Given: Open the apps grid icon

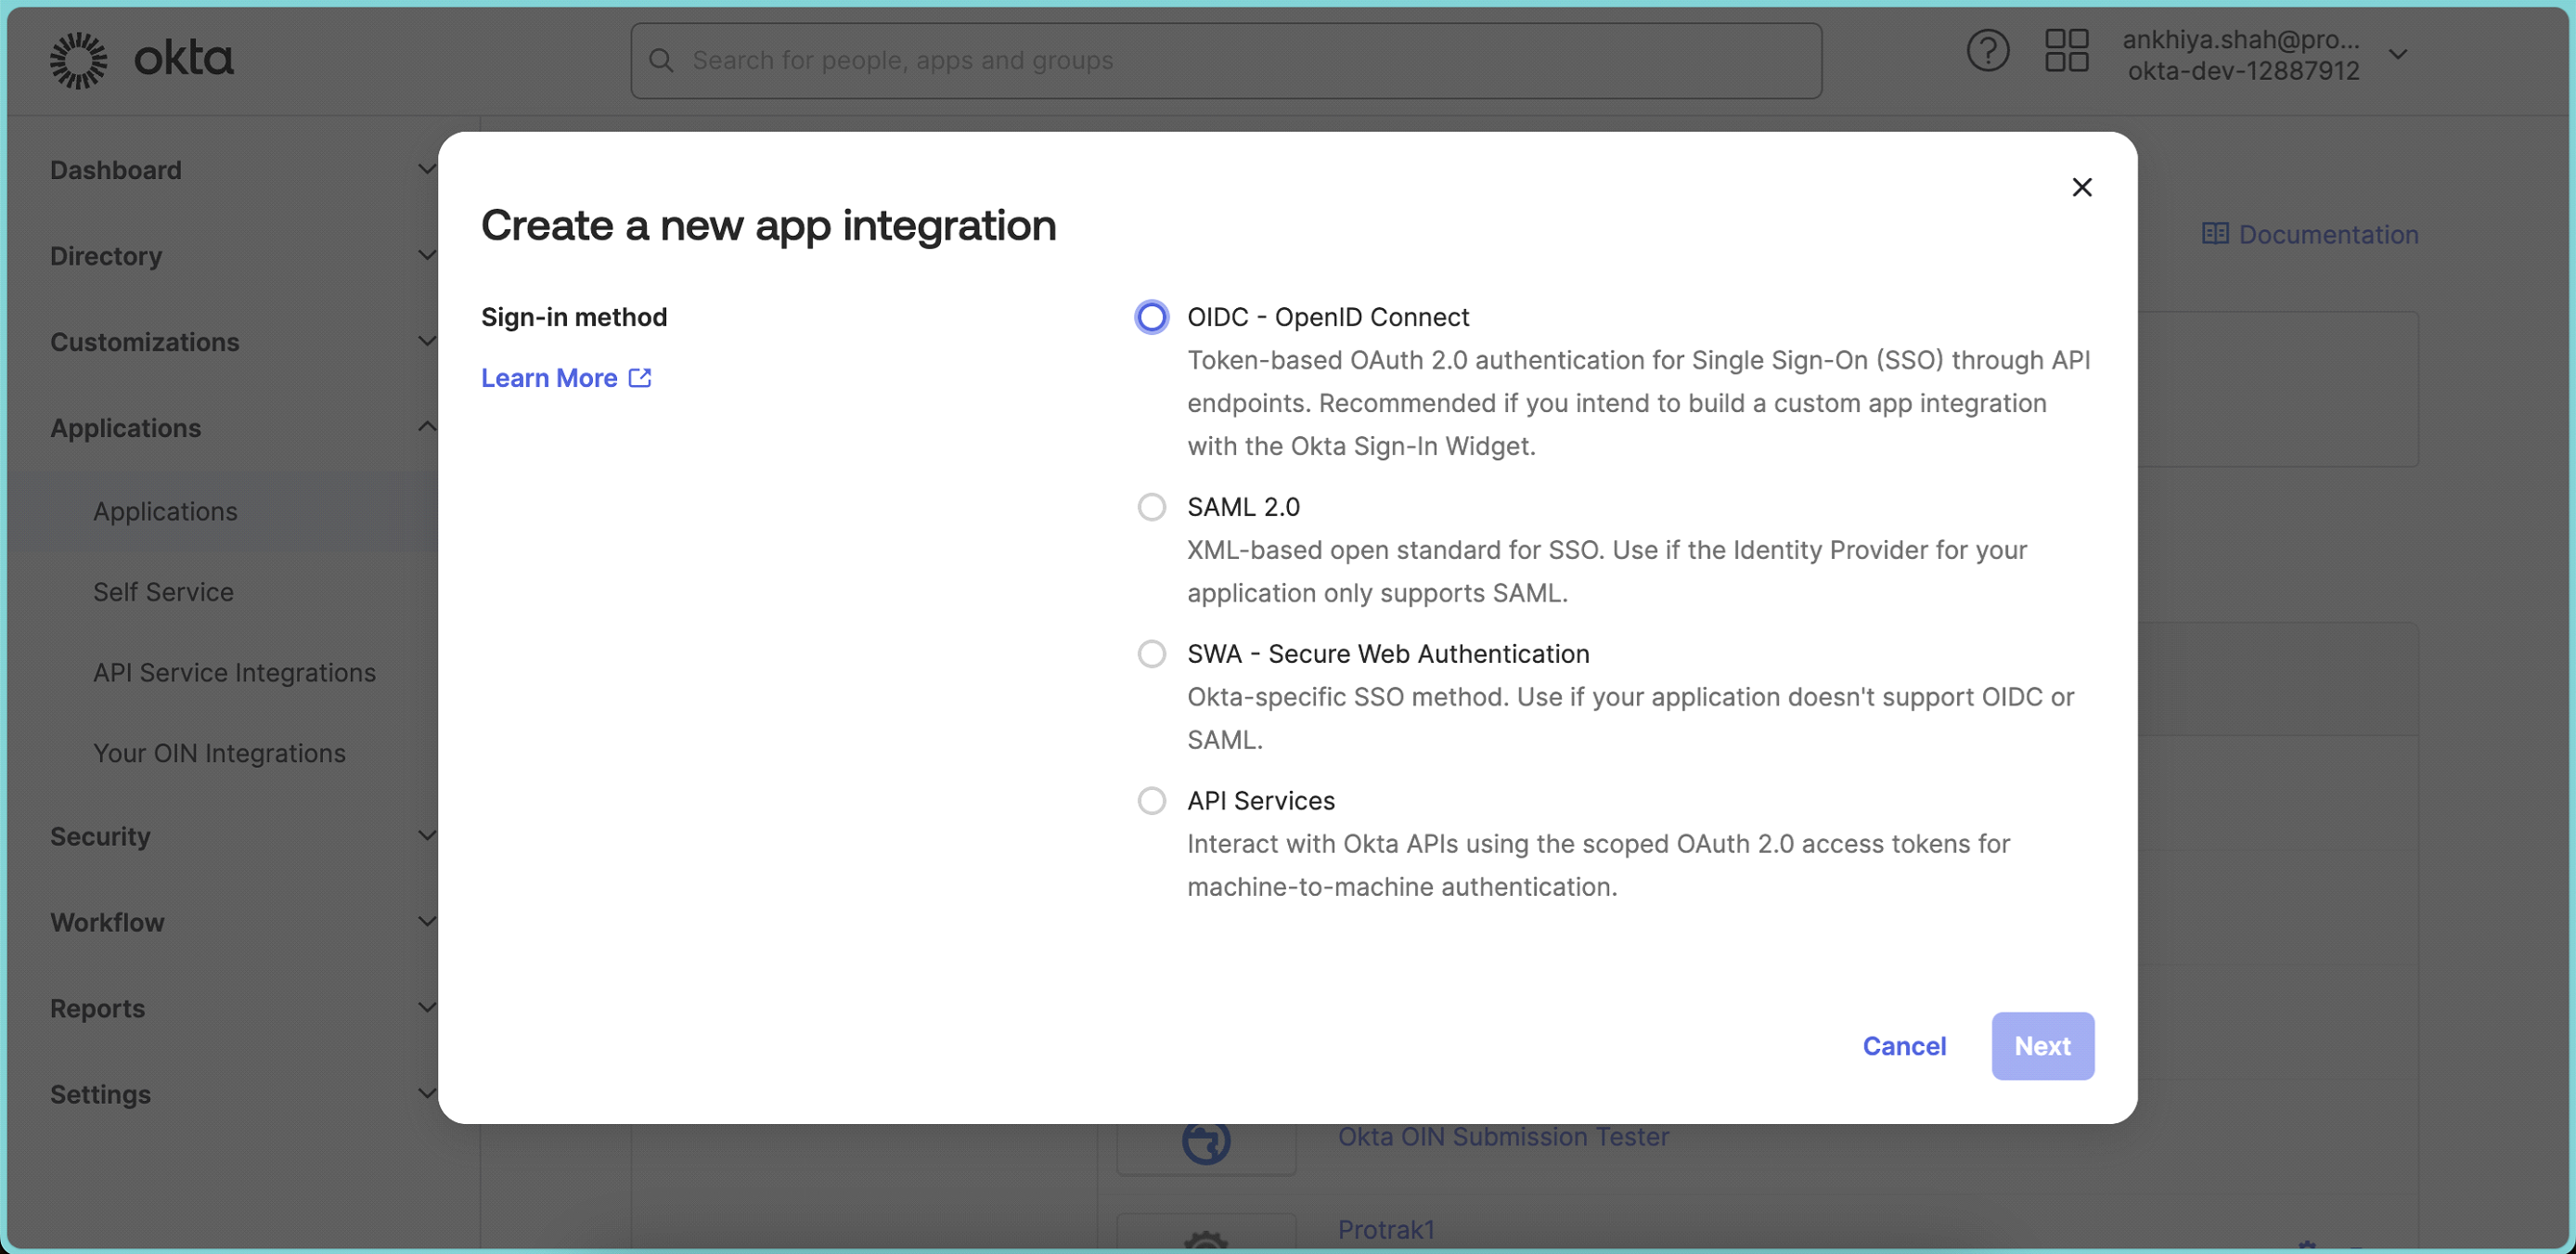Looking at the screenshot, I should [x=2066, y=51].
